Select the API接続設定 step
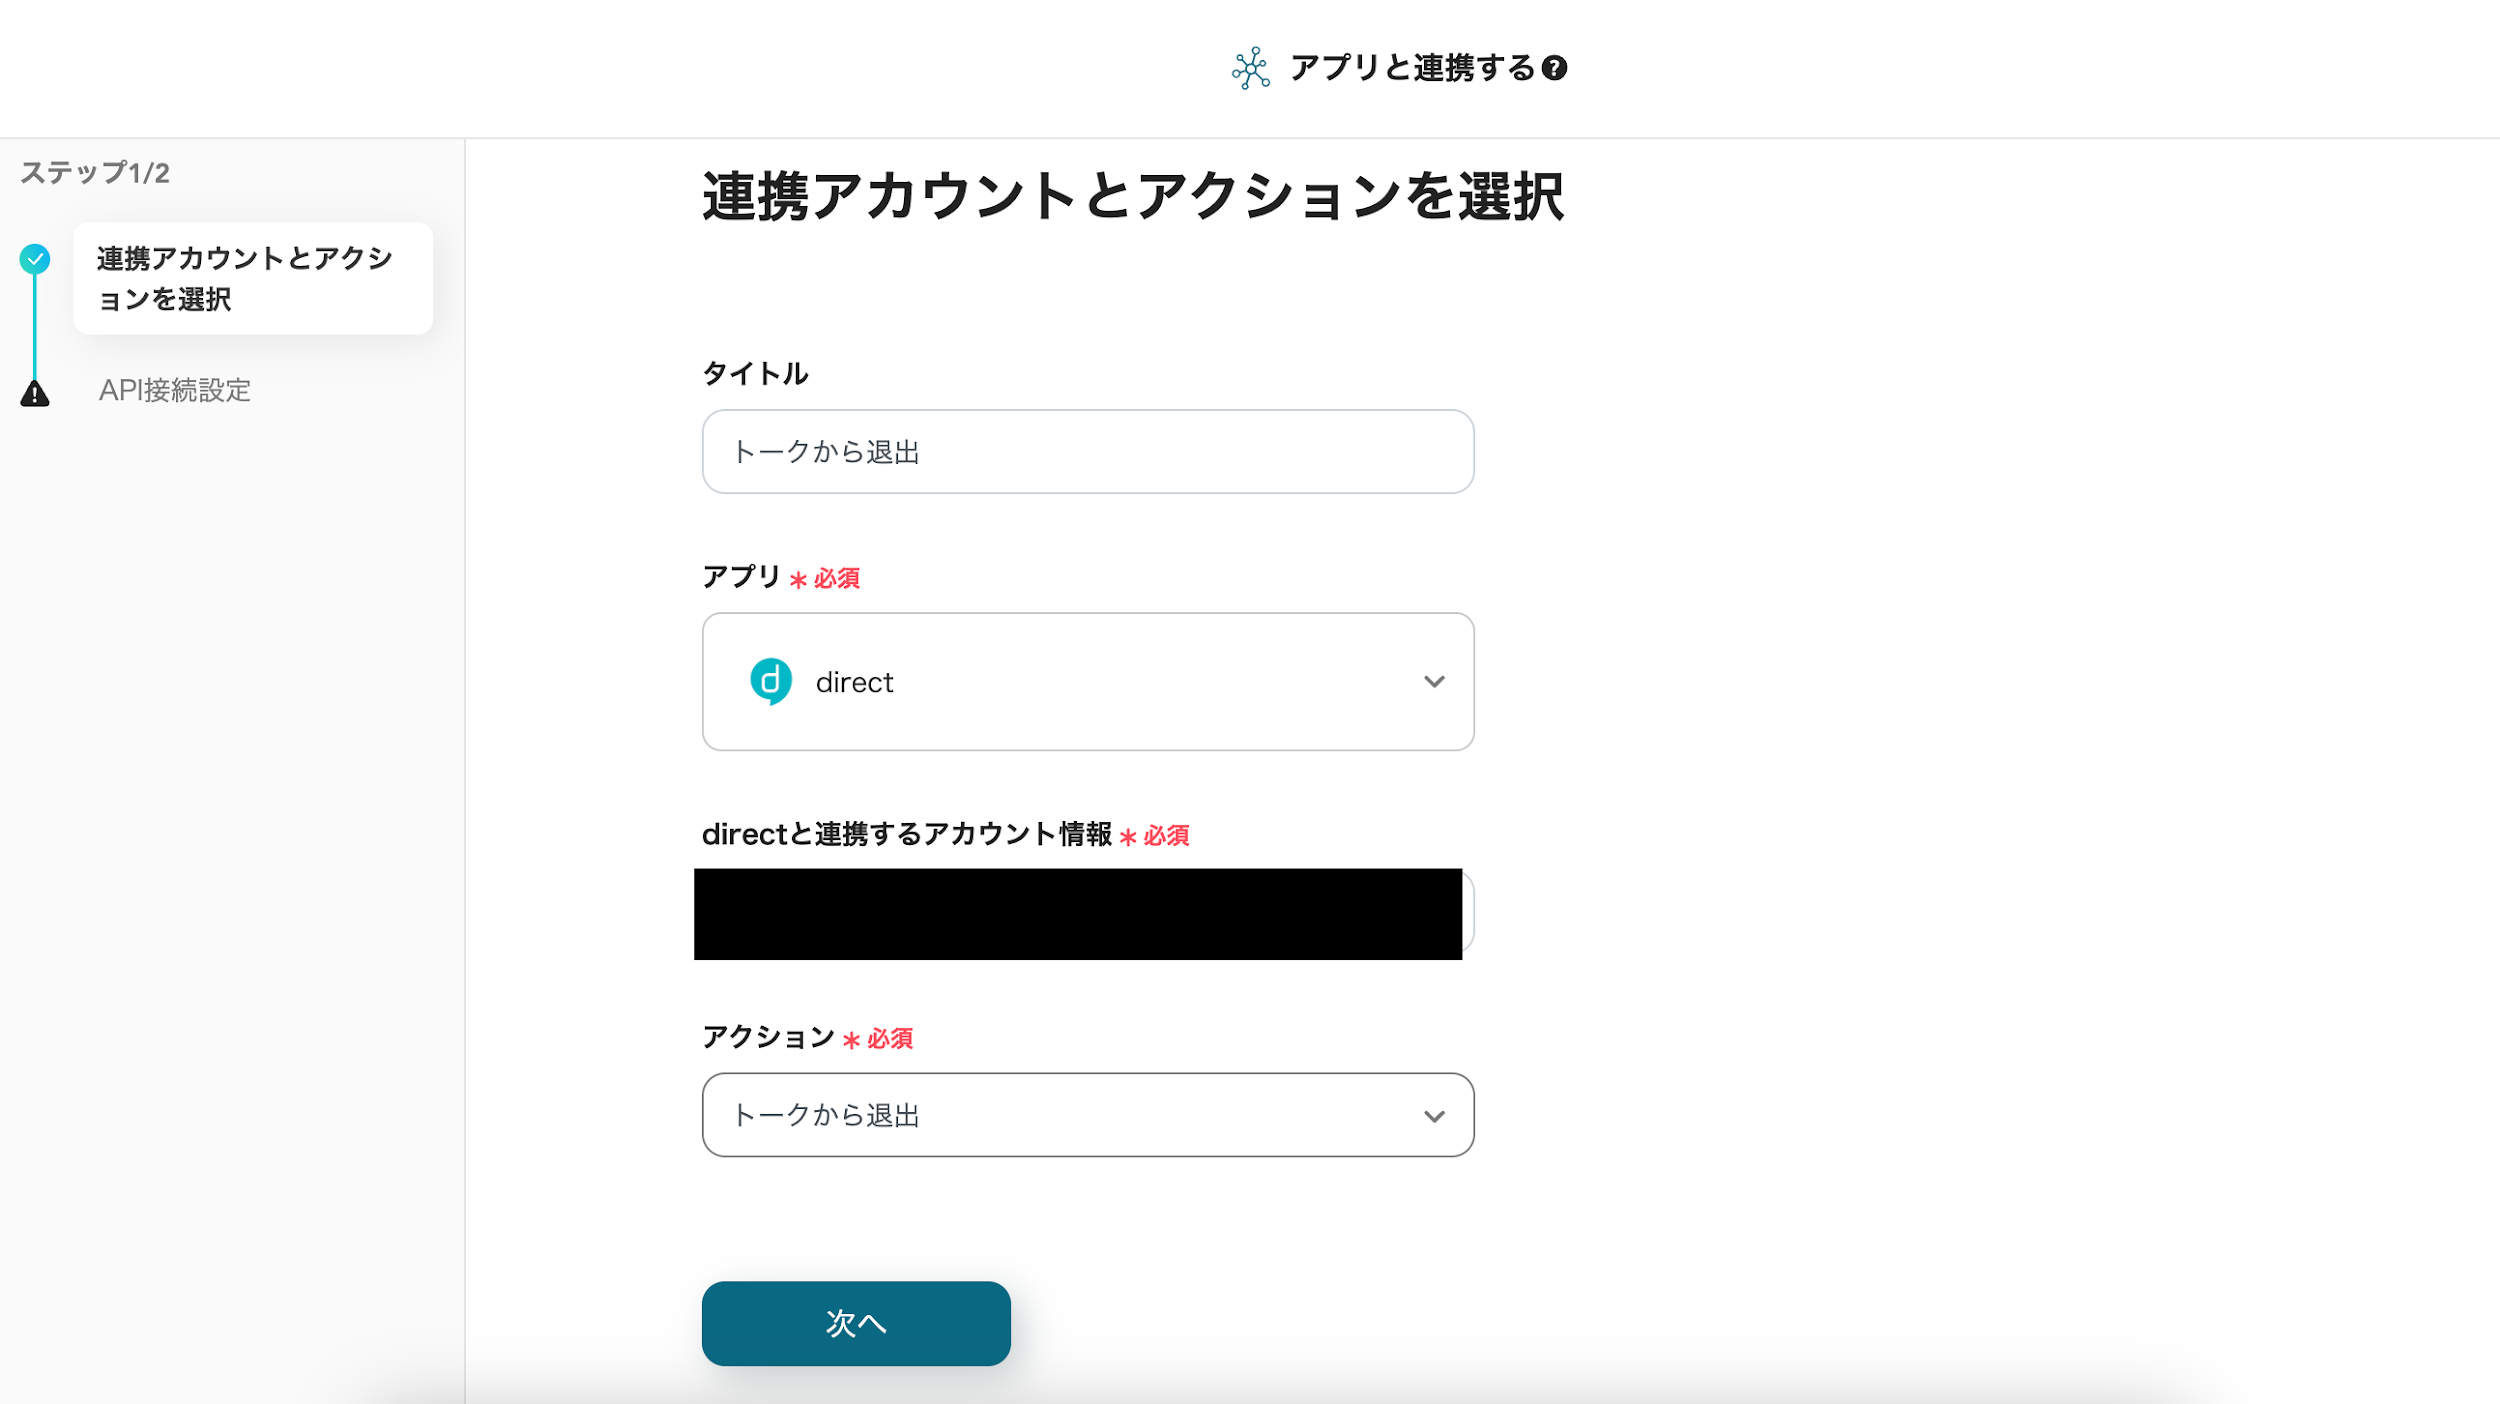2500x1404 pixels. point(175,390)
